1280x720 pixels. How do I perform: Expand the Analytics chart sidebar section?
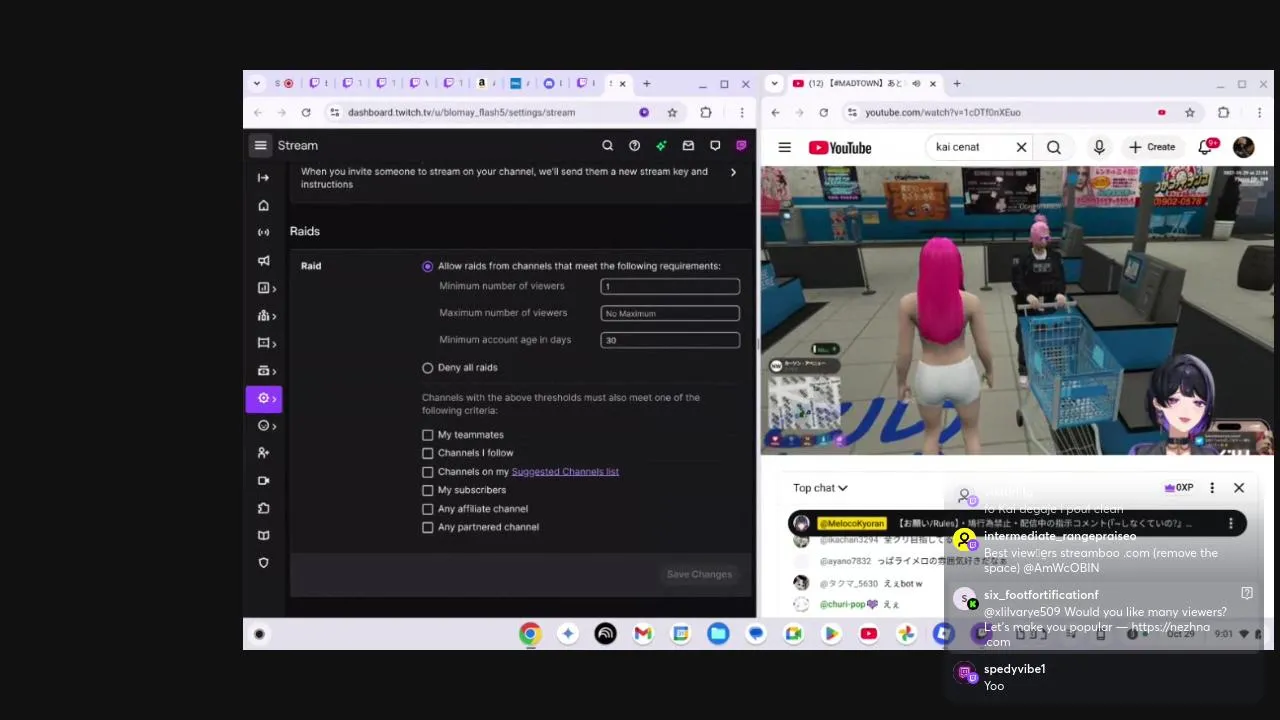pyautogui.click(x=266, y=288)
